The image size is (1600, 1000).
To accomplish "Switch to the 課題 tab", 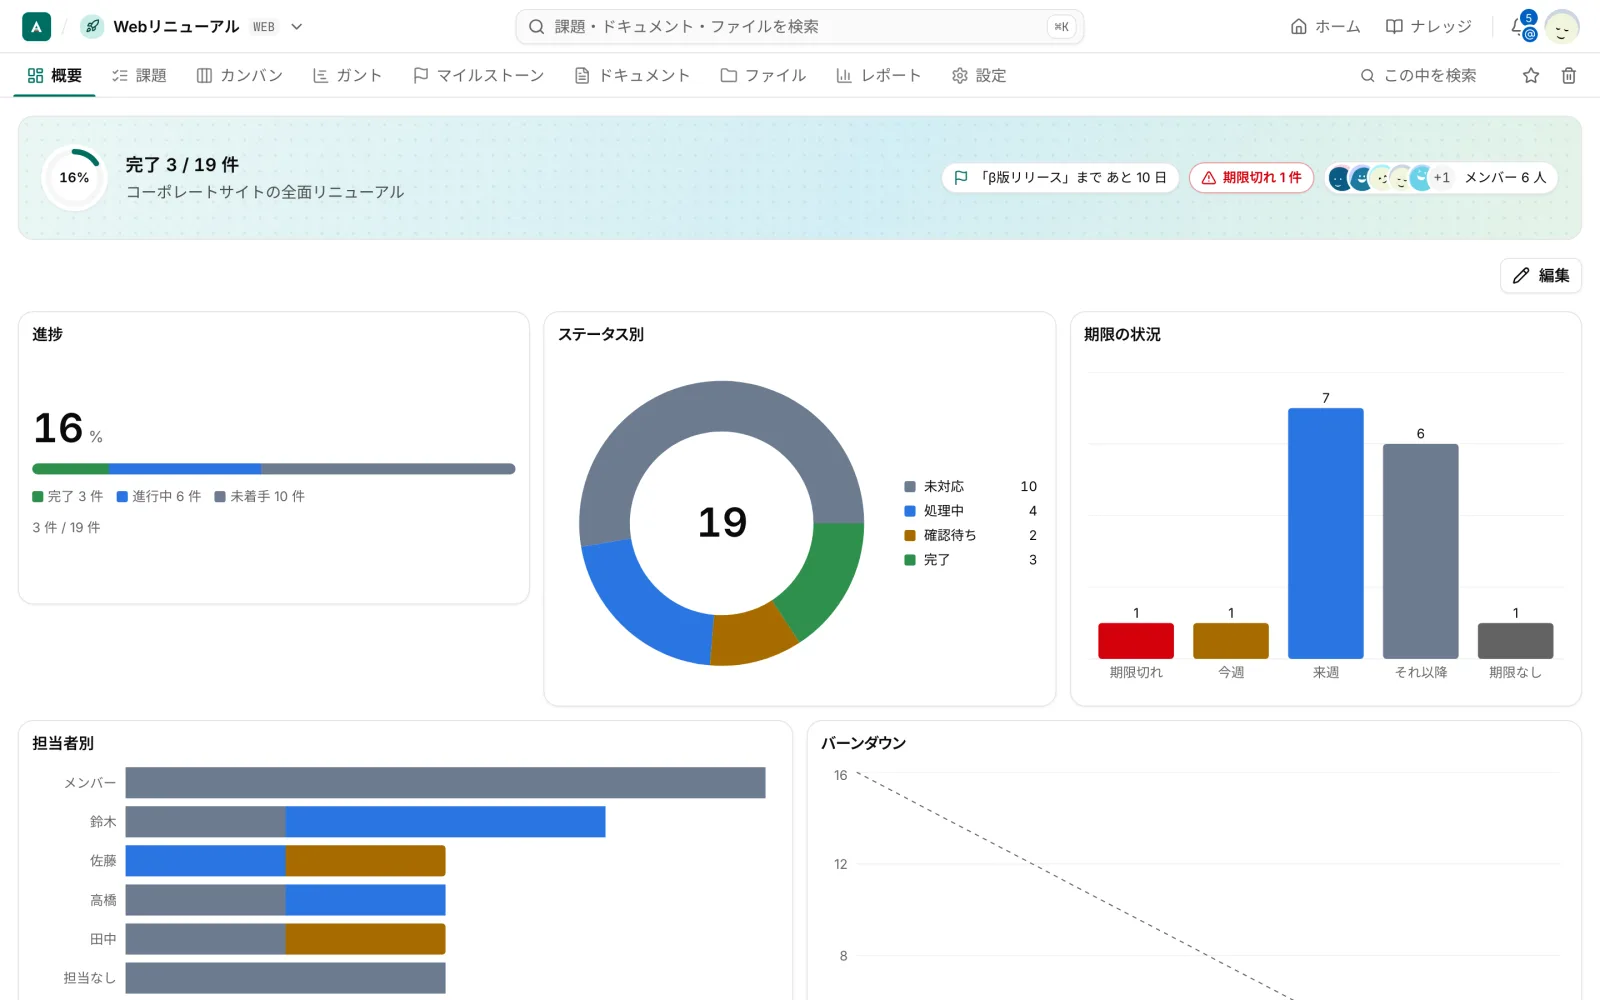I will (x=139, y=75).
